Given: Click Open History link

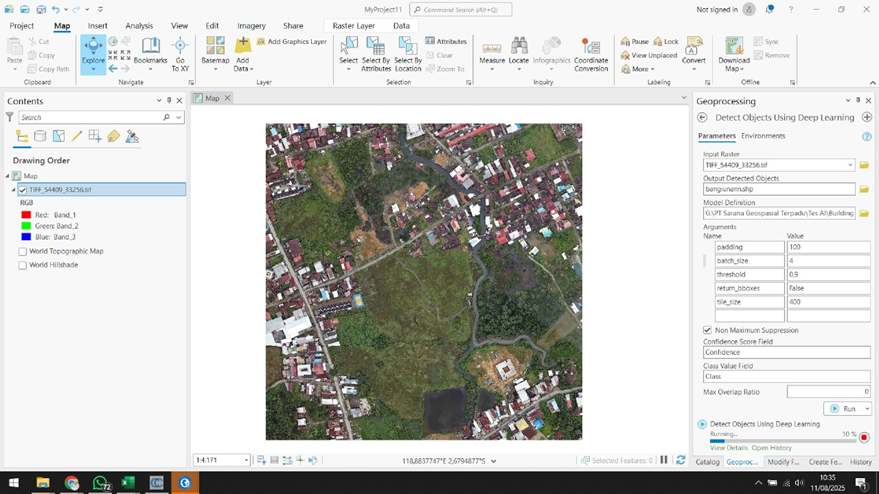Looking at the screenshot, I should click(771, 447).
